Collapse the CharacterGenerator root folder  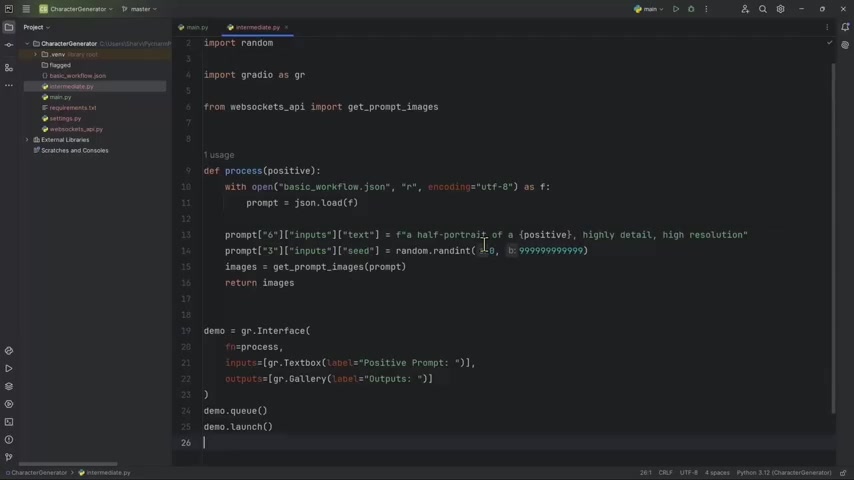[27, 44]
